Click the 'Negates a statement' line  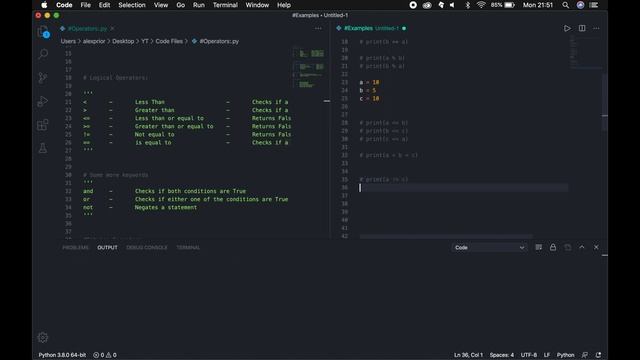[x=166, y=207]
